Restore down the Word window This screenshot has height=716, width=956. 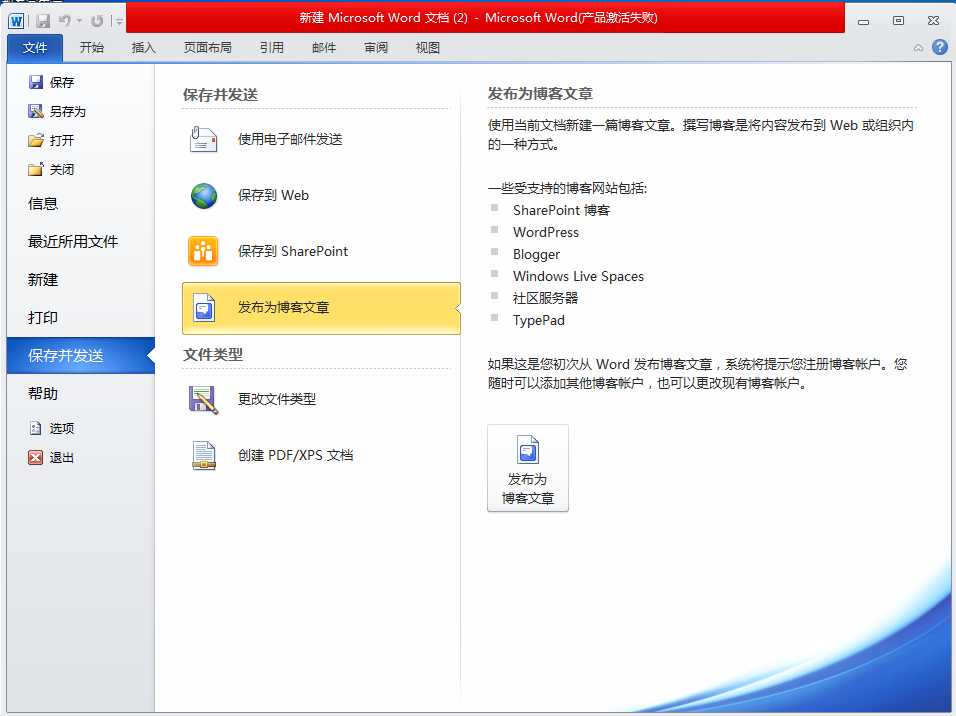pos(898,20)
